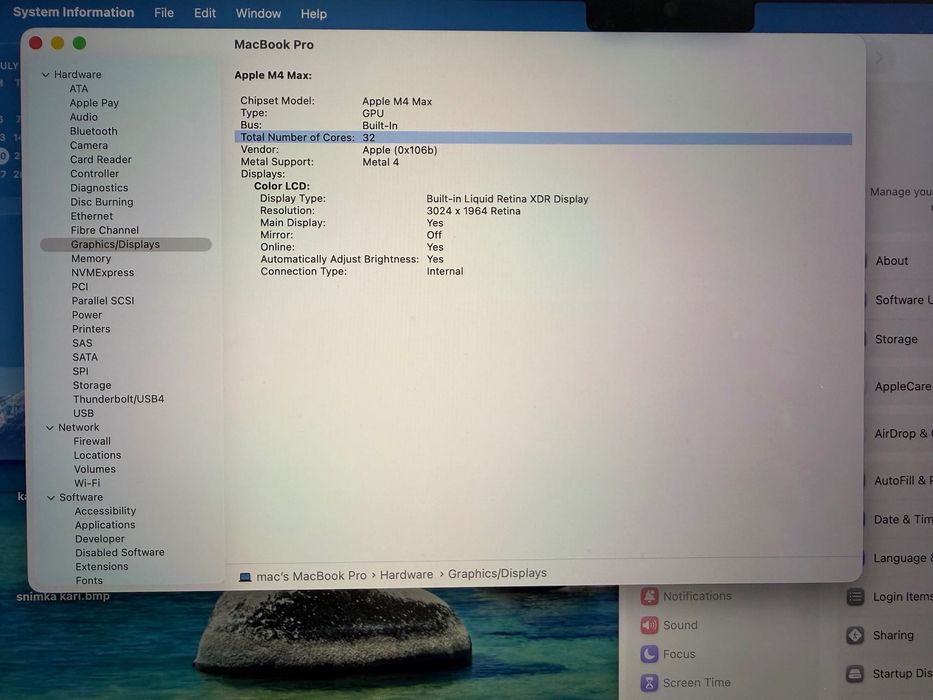Select Disc Burning in sidebar
Viewport: 933px width, 700px height.
click(x=102, y=202)
